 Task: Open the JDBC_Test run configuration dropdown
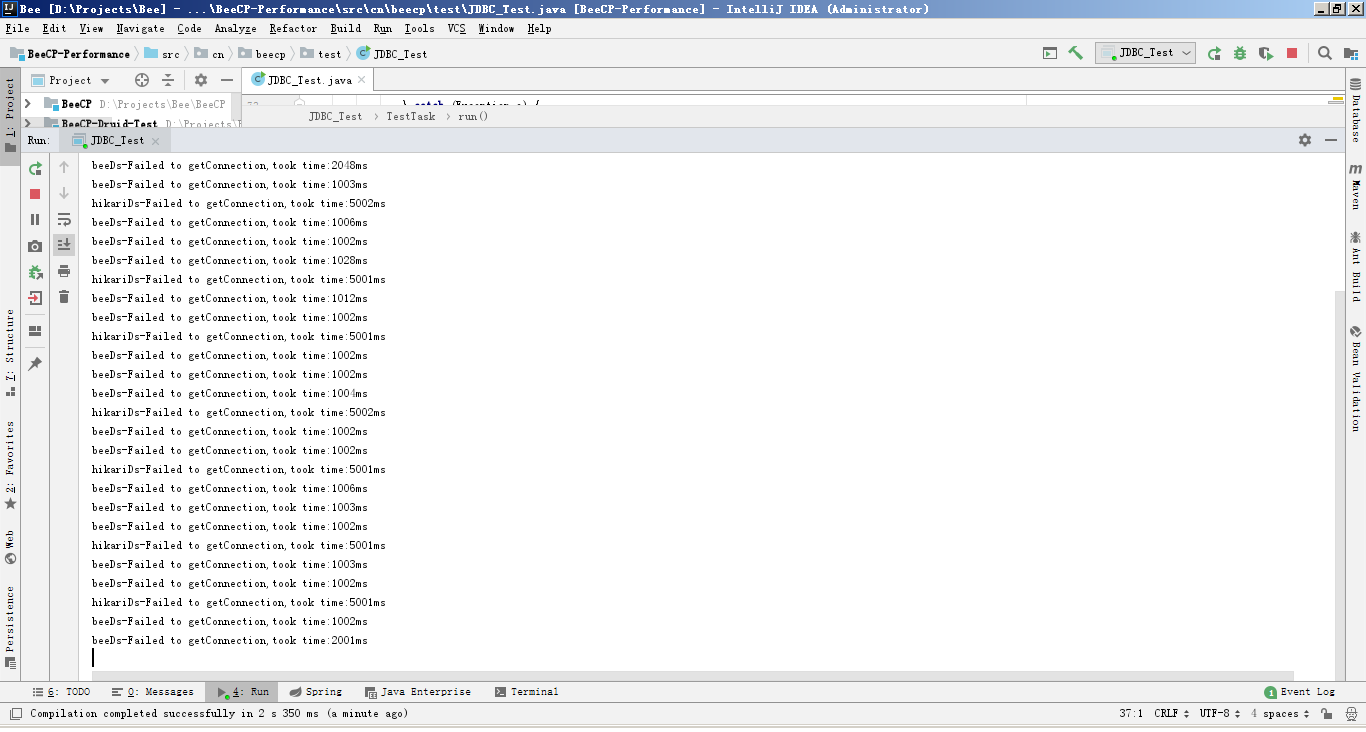click(x=1145, y=53)
